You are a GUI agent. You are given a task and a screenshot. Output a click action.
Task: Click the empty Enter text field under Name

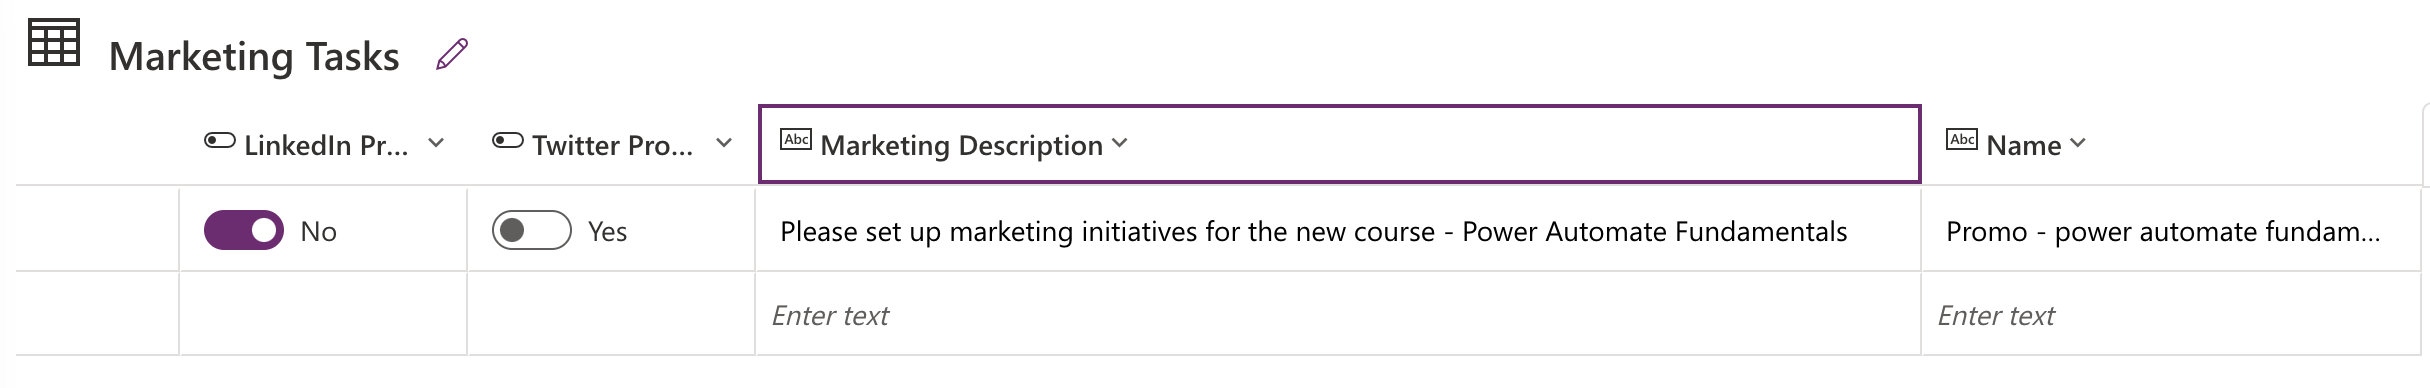point(2171,314)
